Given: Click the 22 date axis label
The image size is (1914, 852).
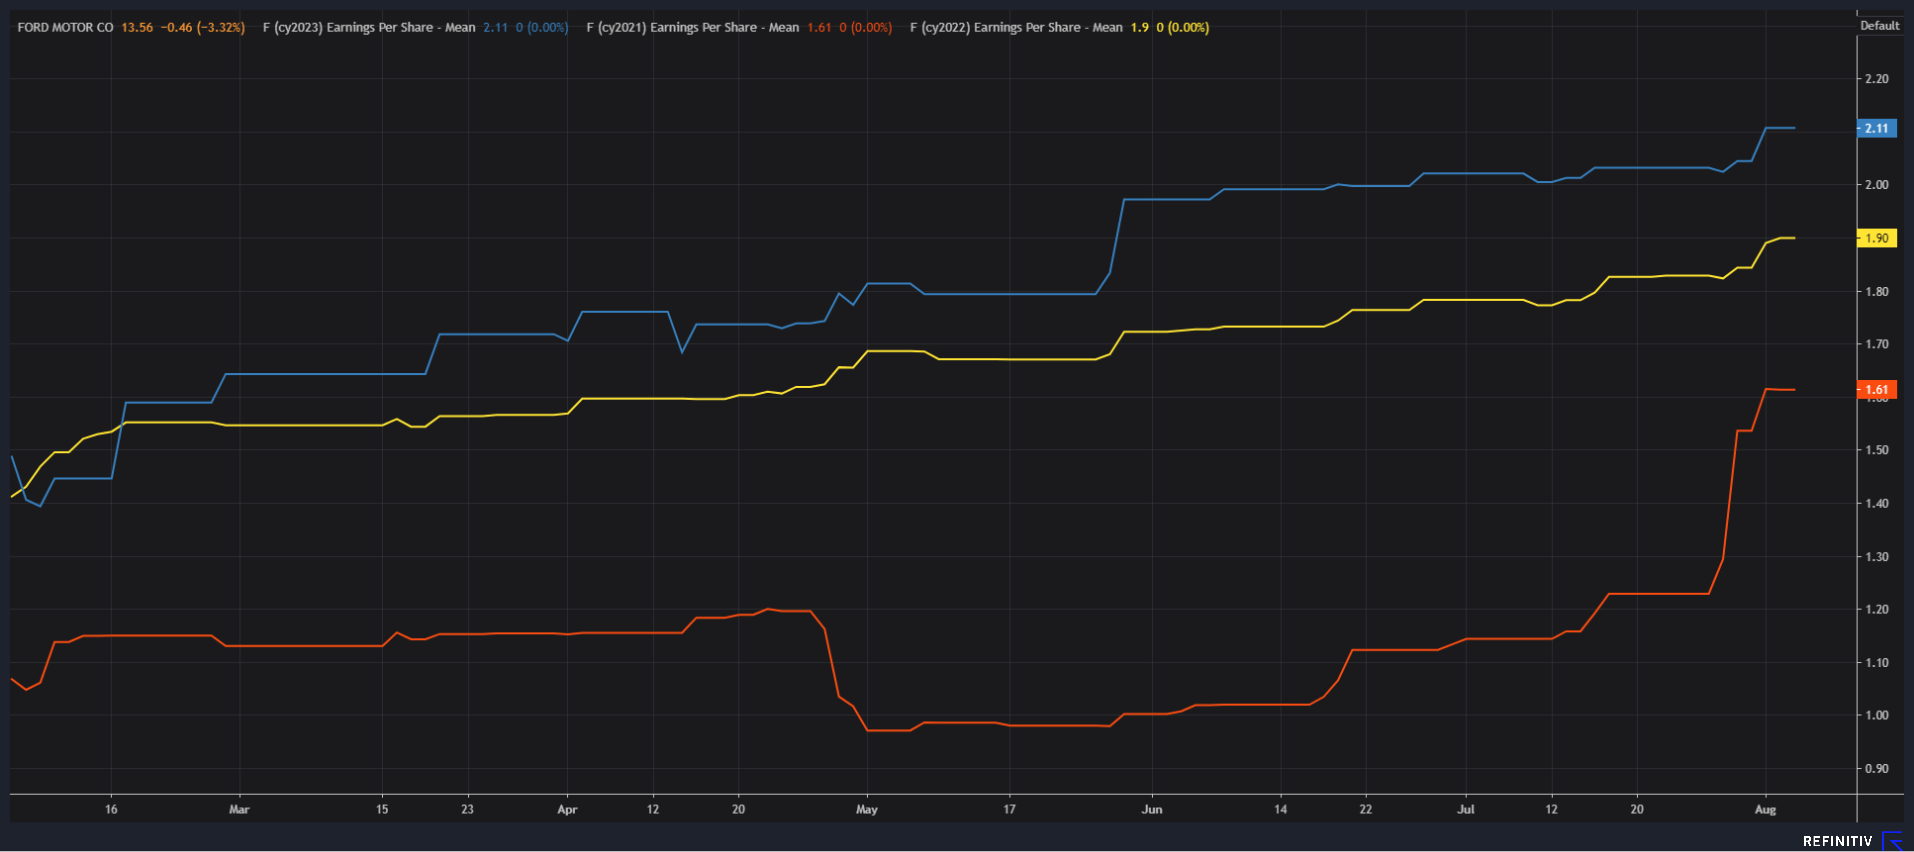Looking at the screenshot, I should click(1366, 809).
